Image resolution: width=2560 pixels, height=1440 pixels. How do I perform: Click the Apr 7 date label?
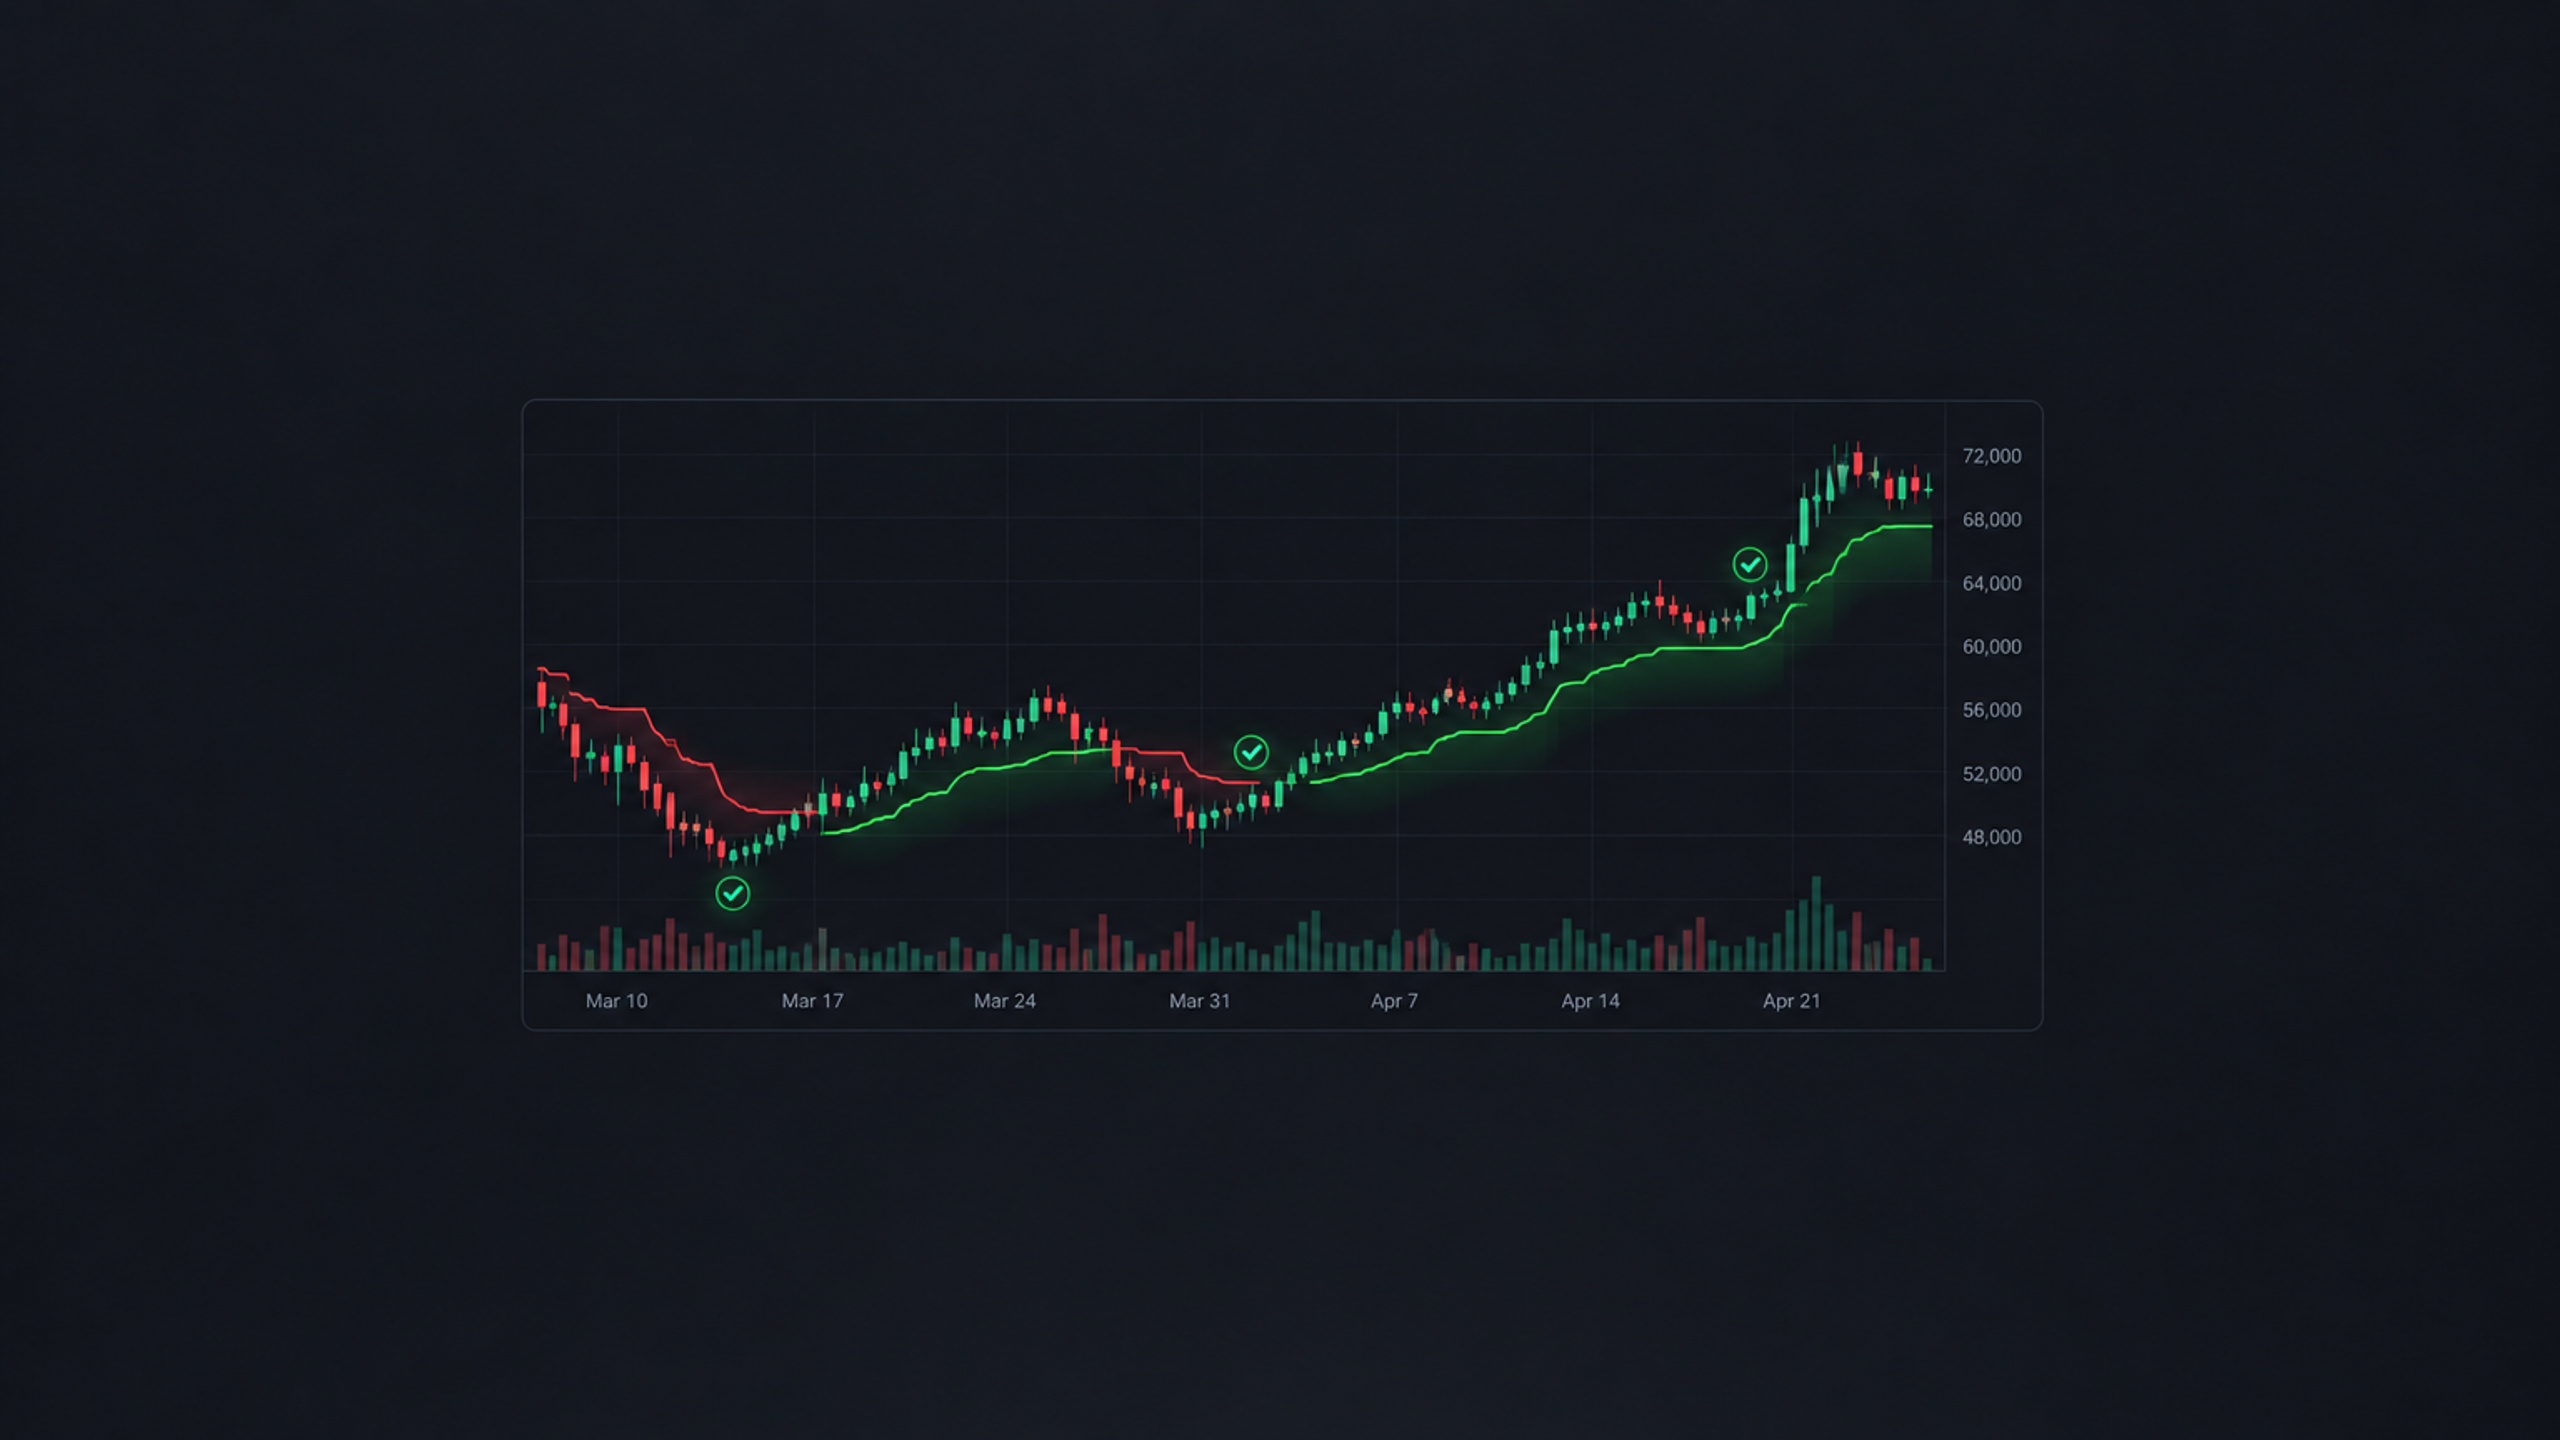point(1394,1001)
